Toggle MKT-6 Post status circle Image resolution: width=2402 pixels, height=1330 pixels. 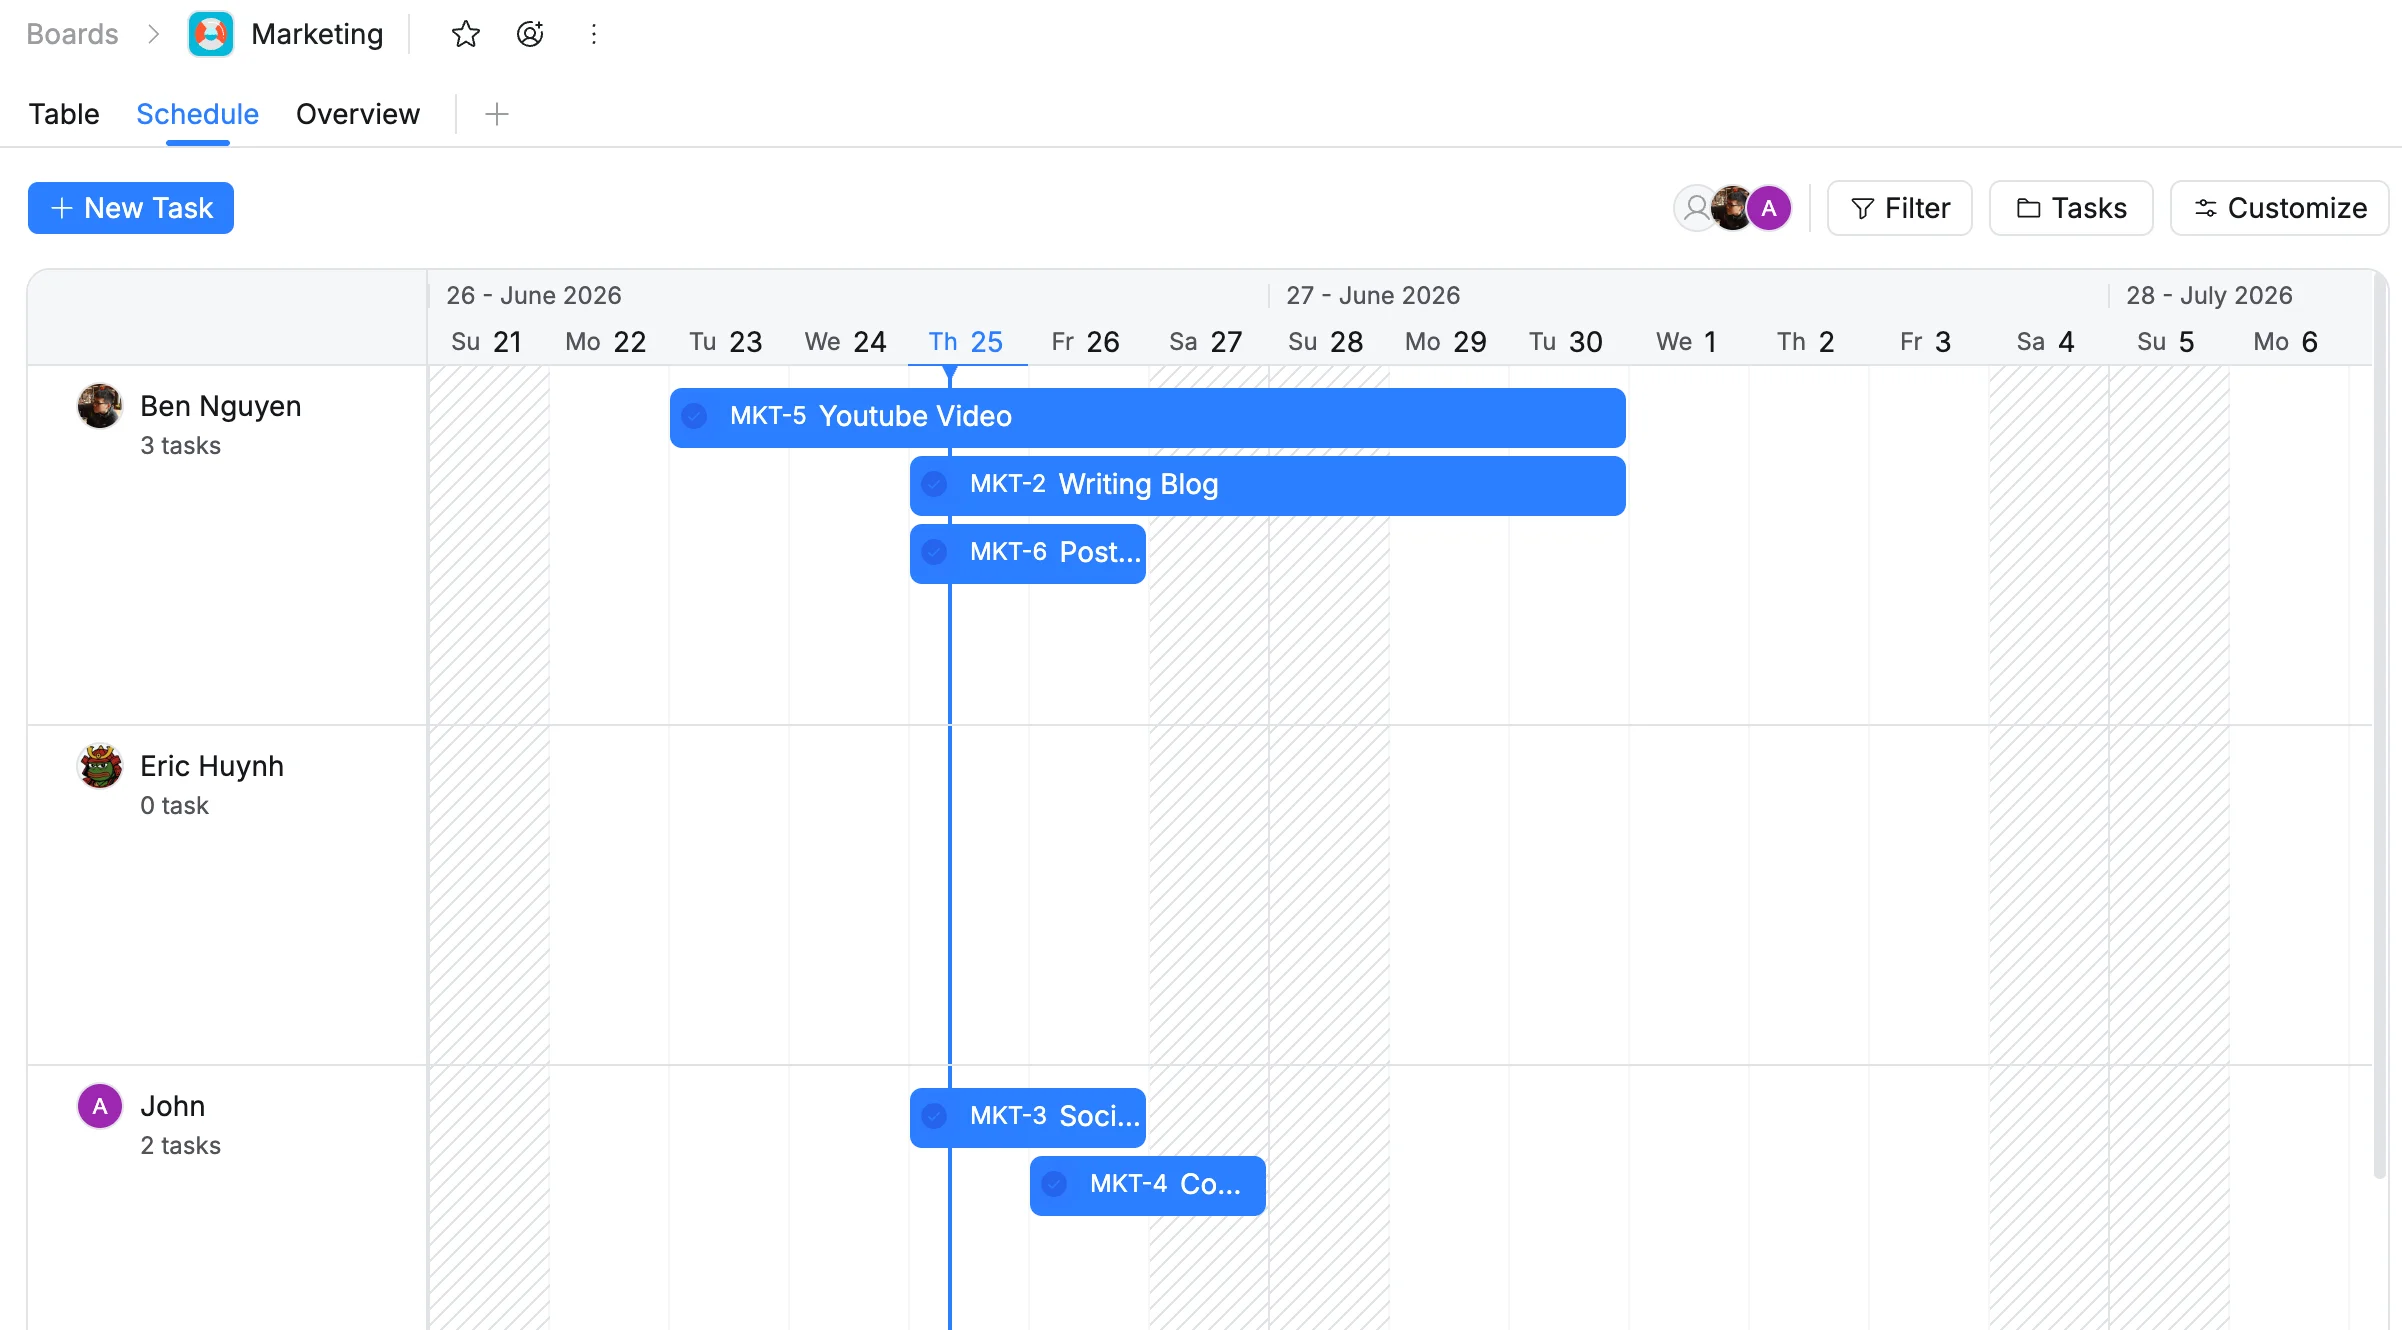click(x=935, y=552)
